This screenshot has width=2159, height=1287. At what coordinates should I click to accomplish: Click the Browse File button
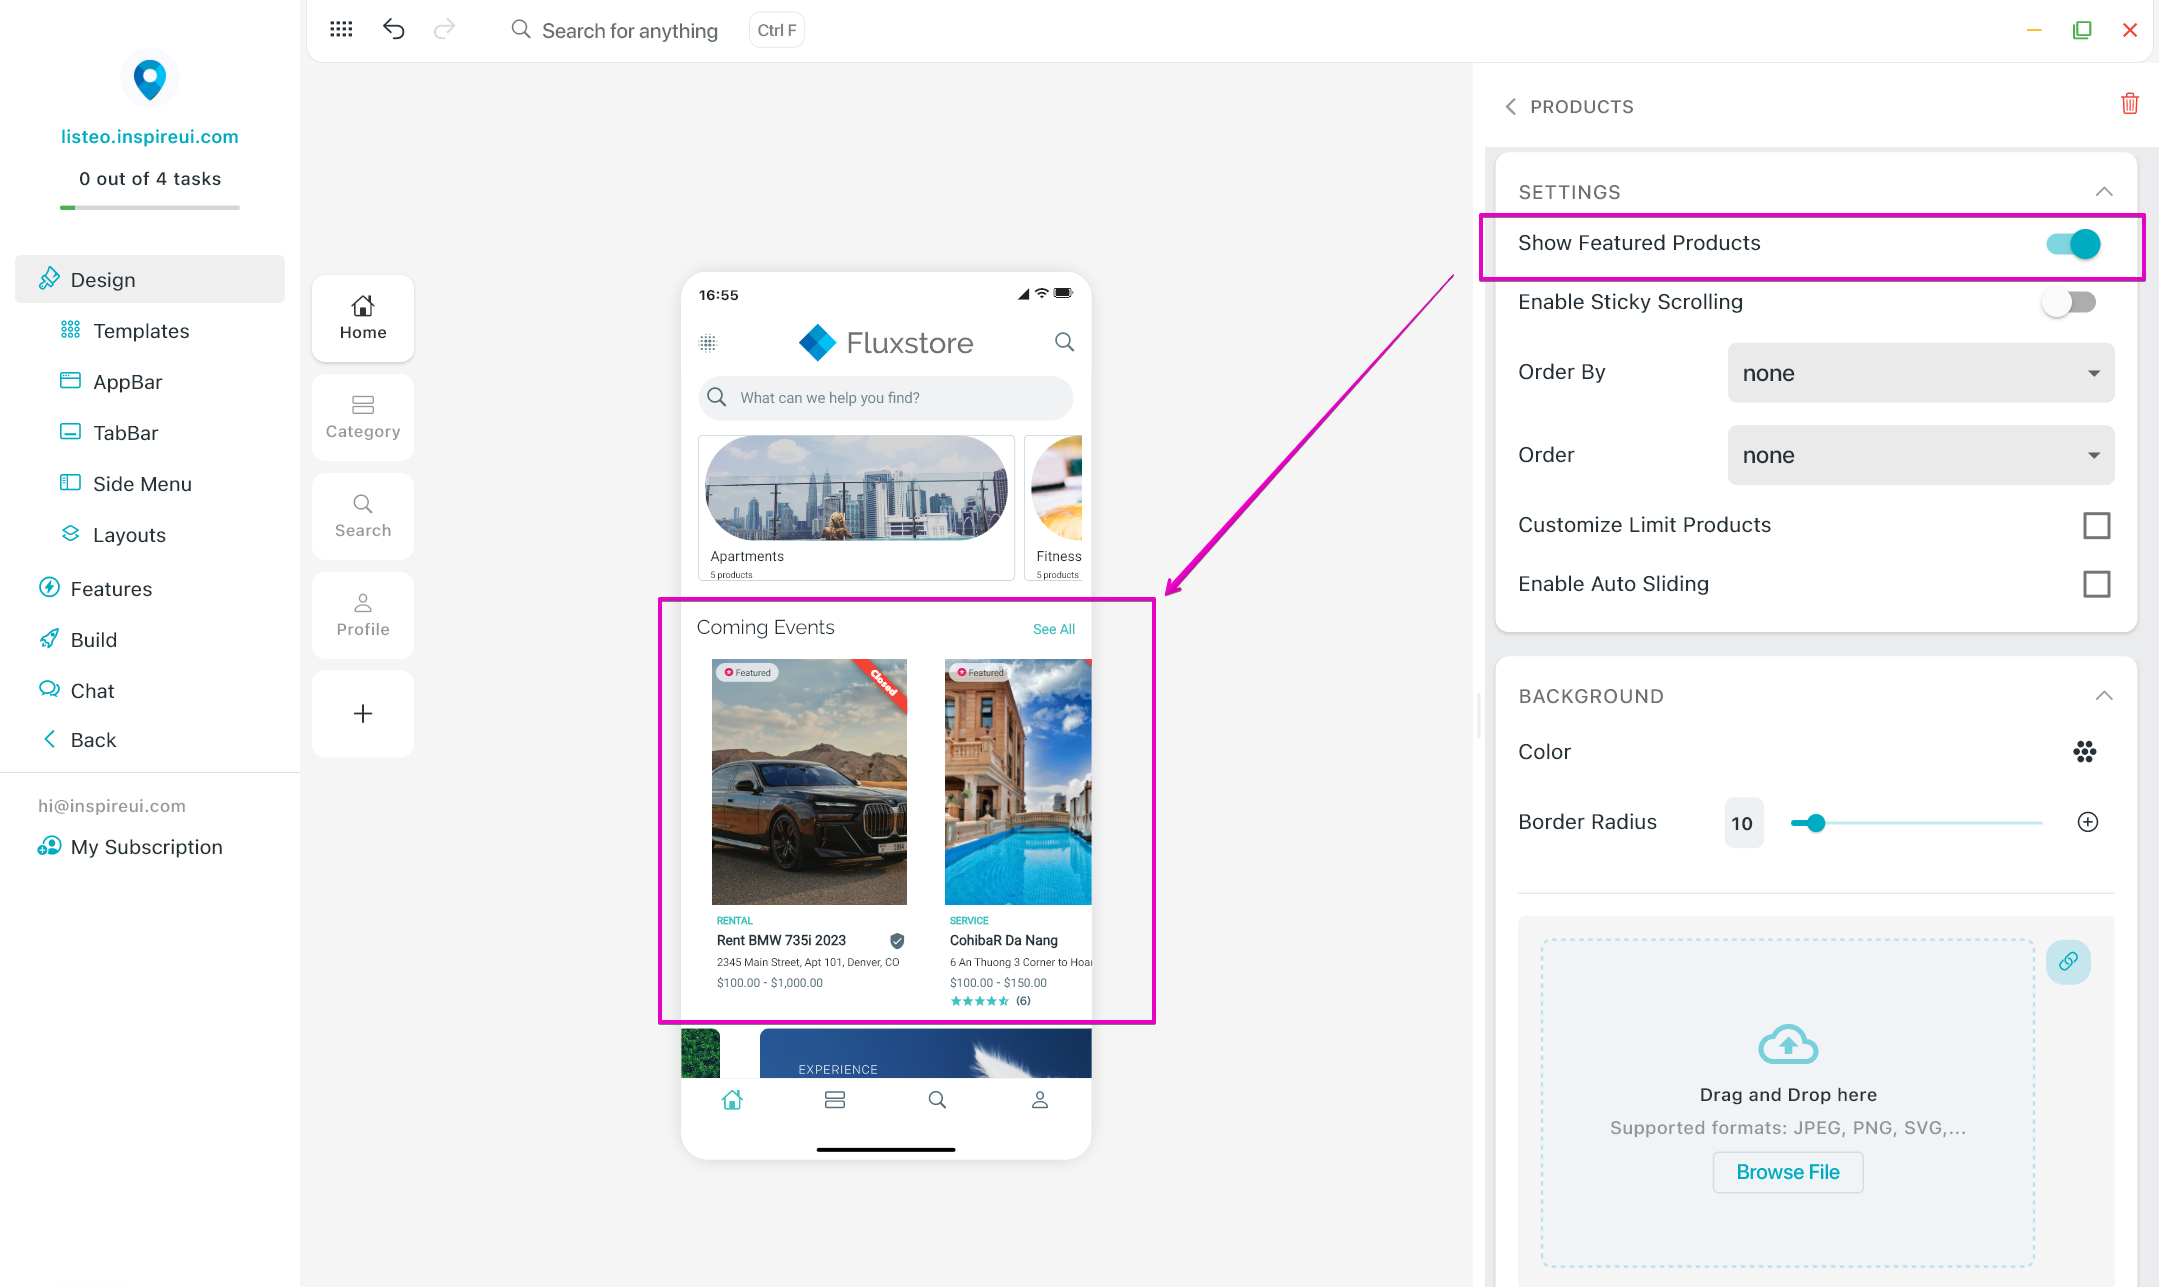[1787, 1172]
